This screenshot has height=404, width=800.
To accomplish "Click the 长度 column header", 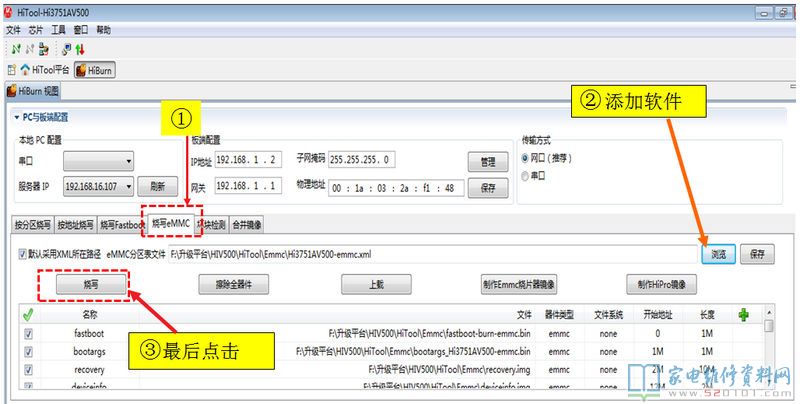I will point(707,315).
